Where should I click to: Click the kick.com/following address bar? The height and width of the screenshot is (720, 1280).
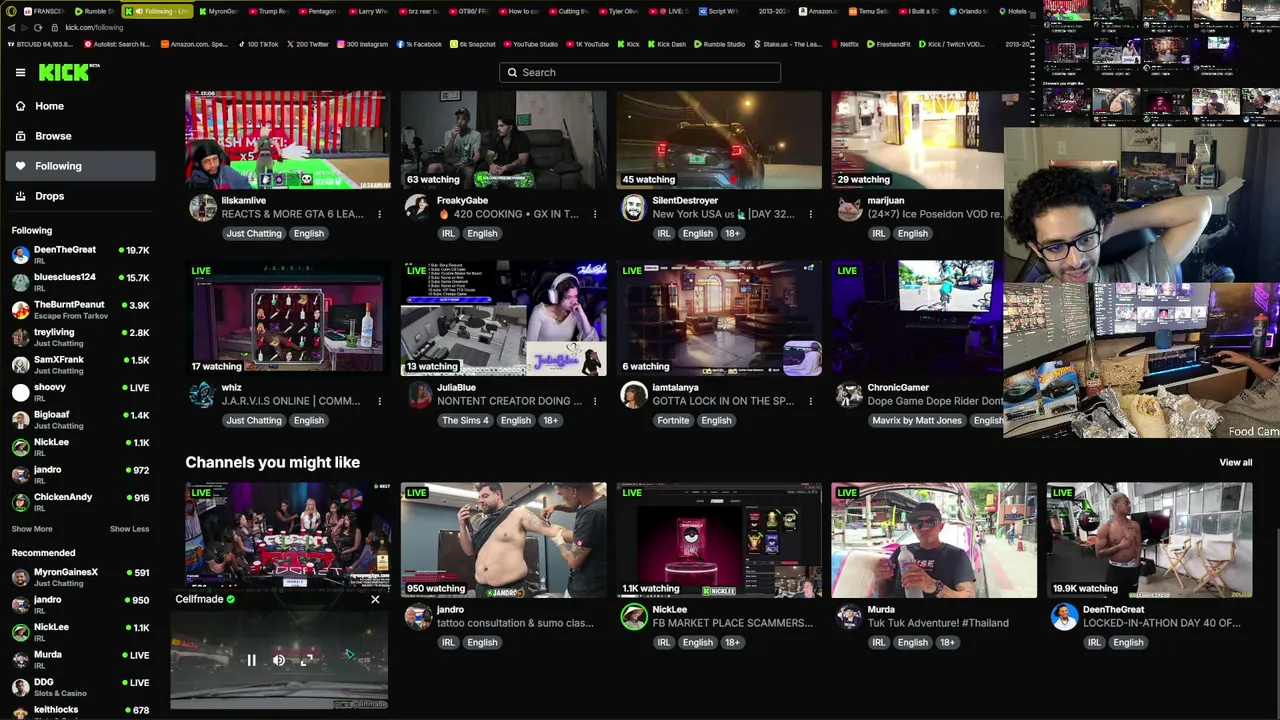click(x=94, y=27)
